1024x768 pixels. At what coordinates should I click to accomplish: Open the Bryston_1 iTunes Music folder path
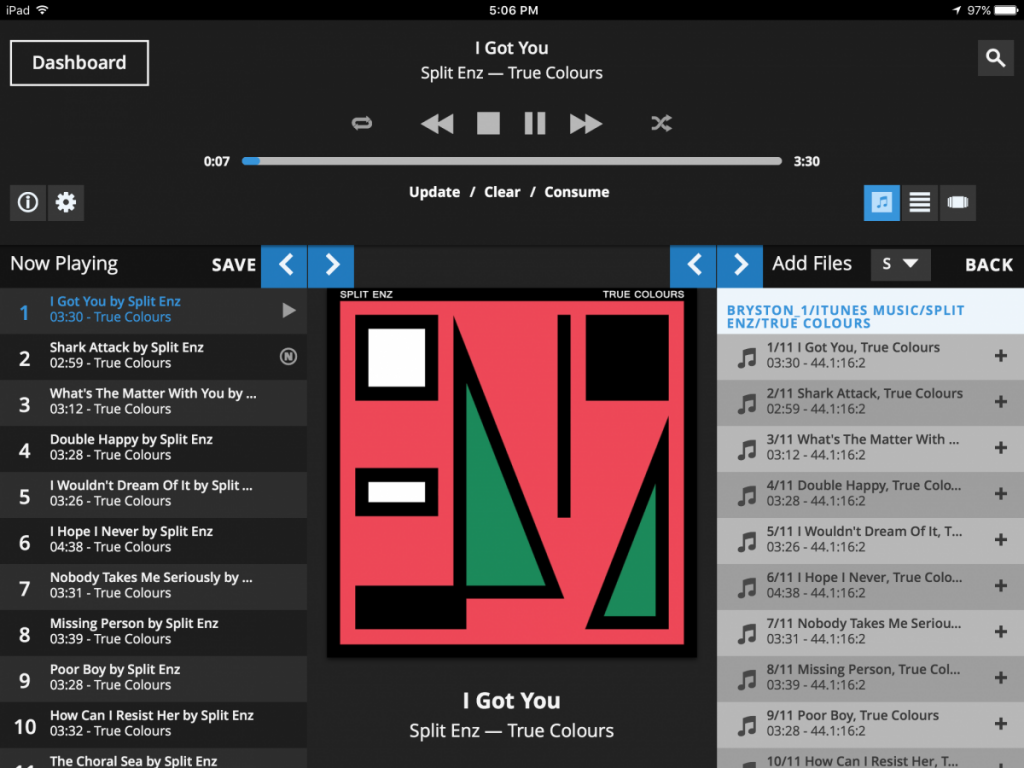(845, 317)
